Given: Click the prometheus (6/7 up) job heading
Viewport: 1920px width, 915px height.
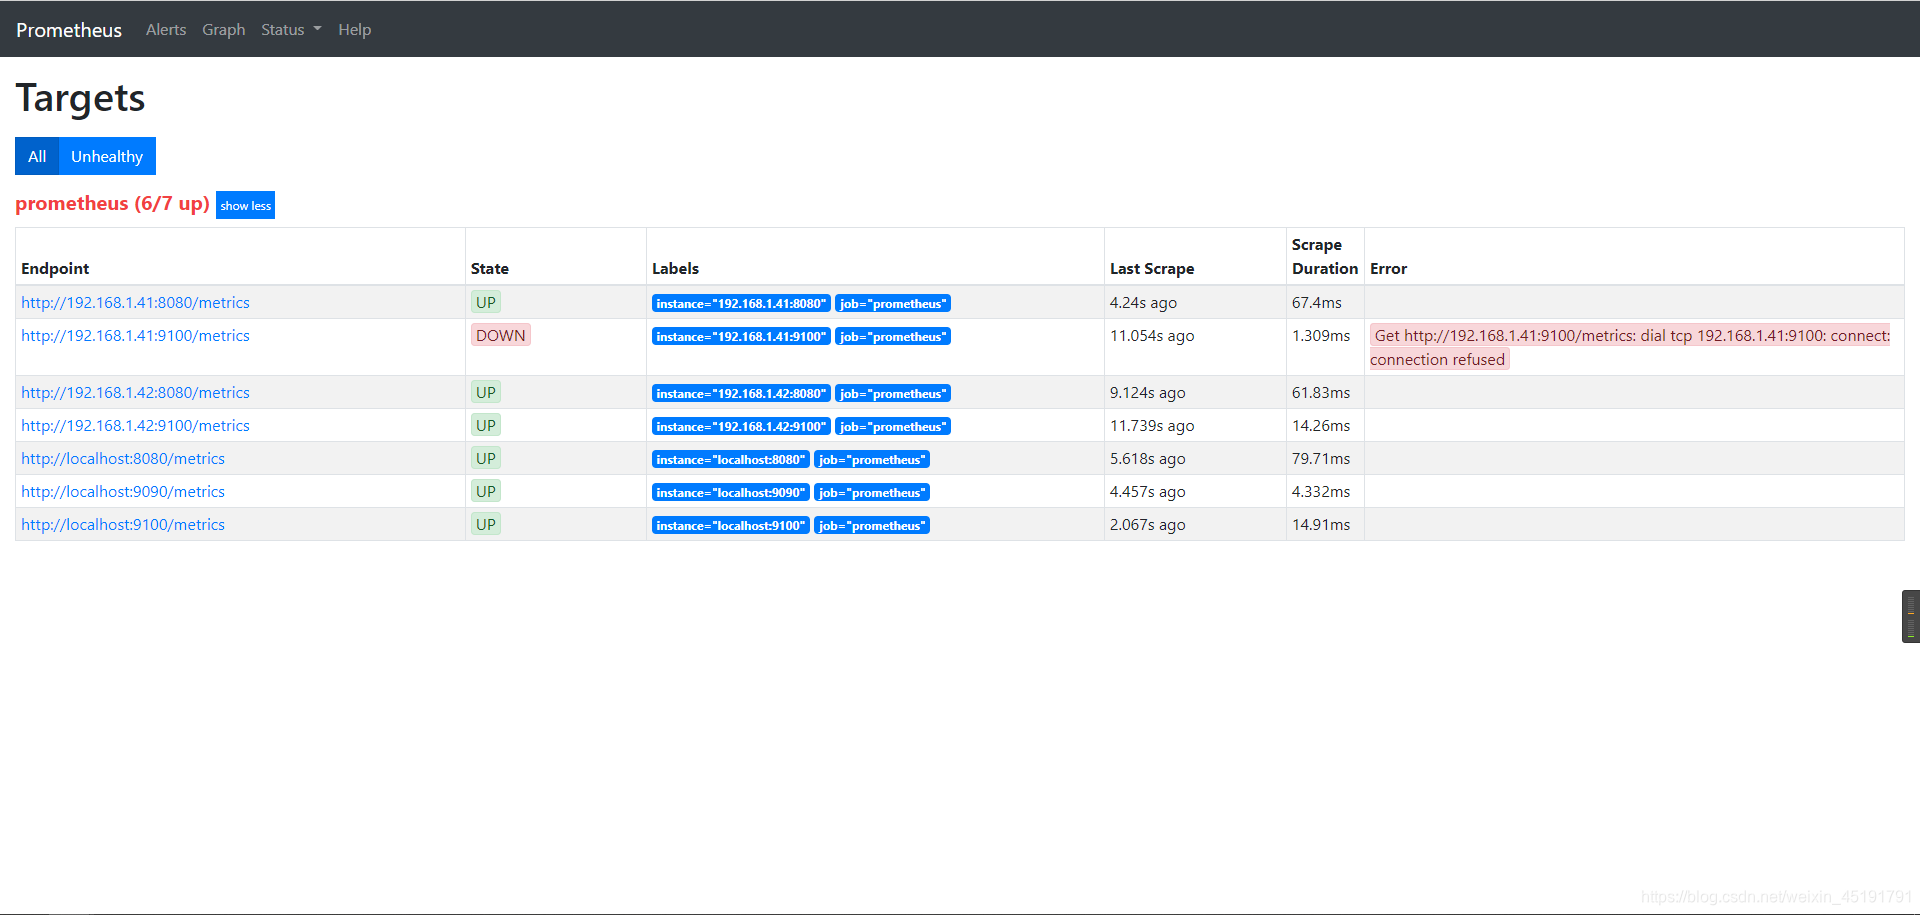Looking at the screenshot, I should 112,203.
